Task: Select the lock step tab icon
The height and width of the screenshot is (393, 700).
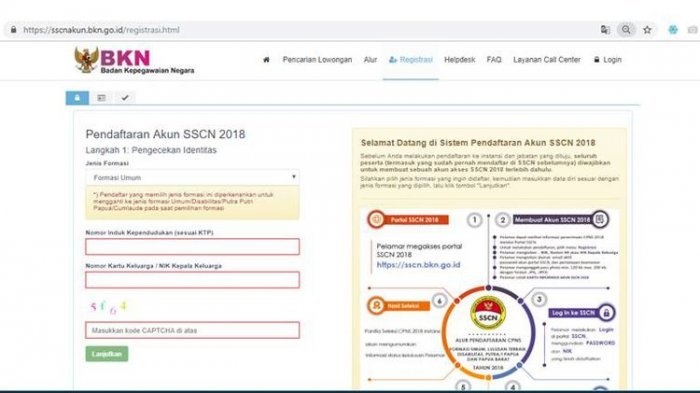Action: [77, 98]
